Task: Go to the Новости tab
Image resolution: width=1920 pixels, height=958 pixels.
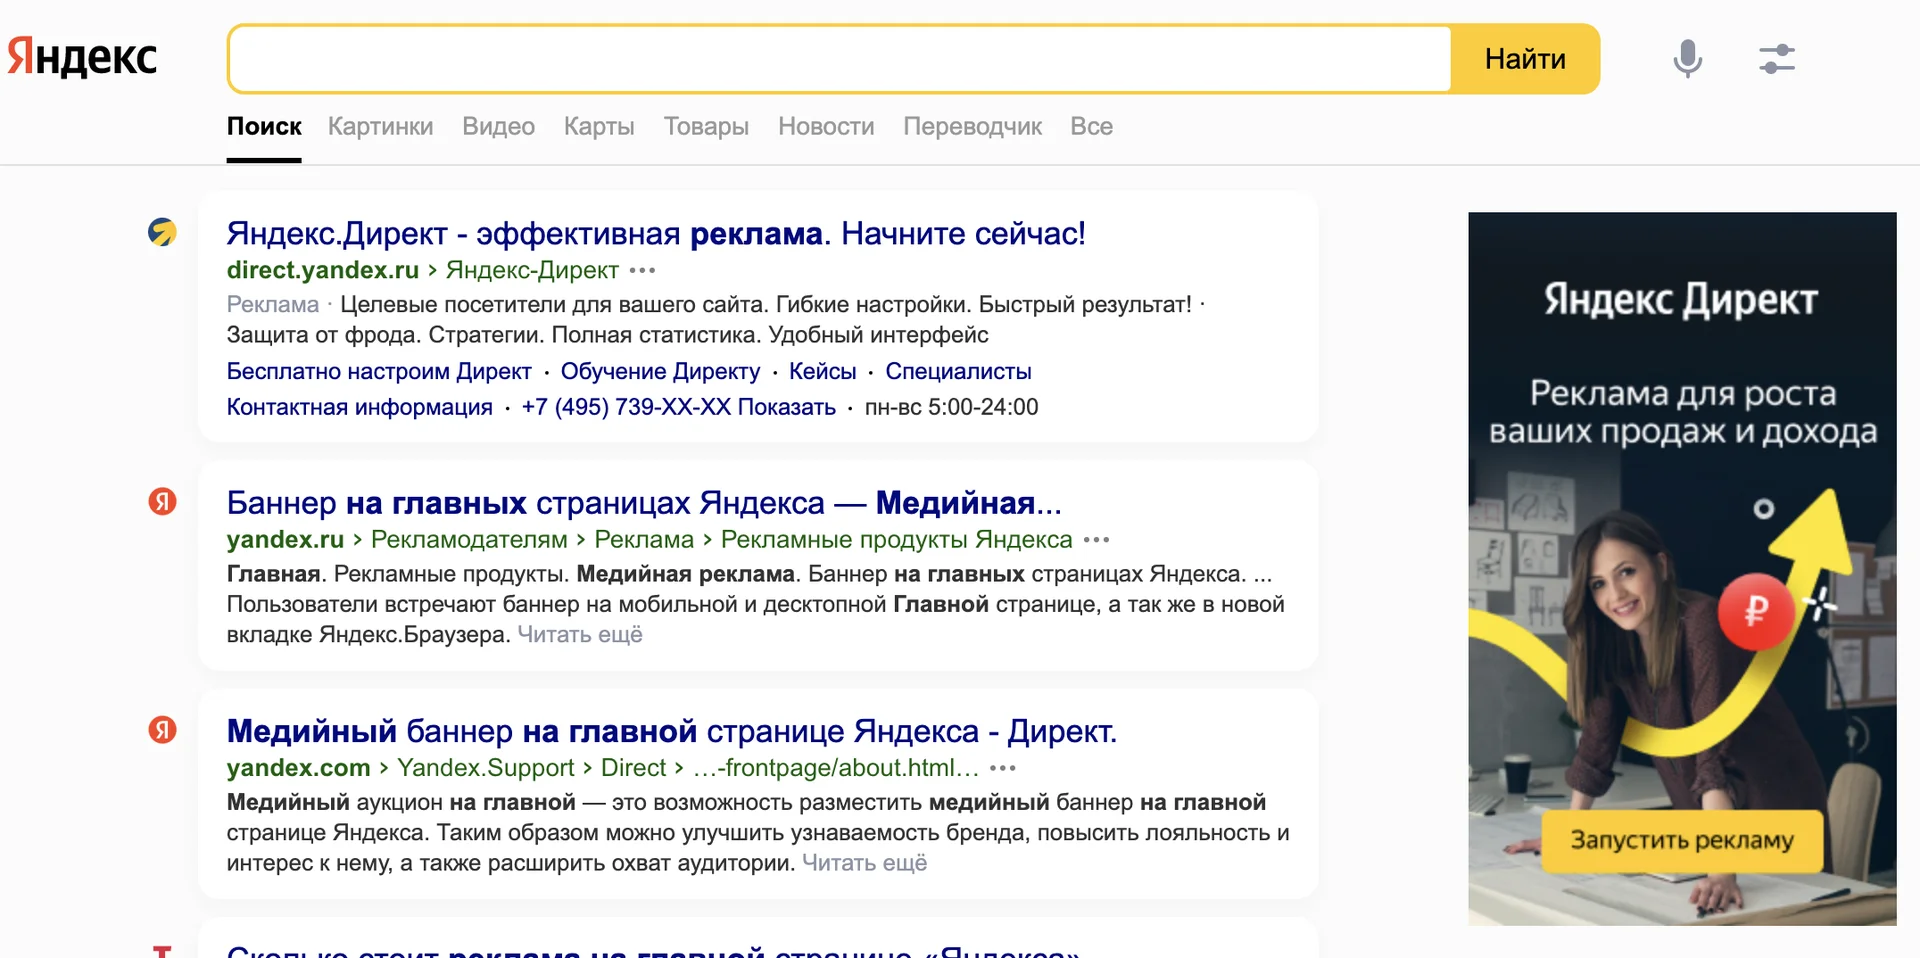Action: 826,127
